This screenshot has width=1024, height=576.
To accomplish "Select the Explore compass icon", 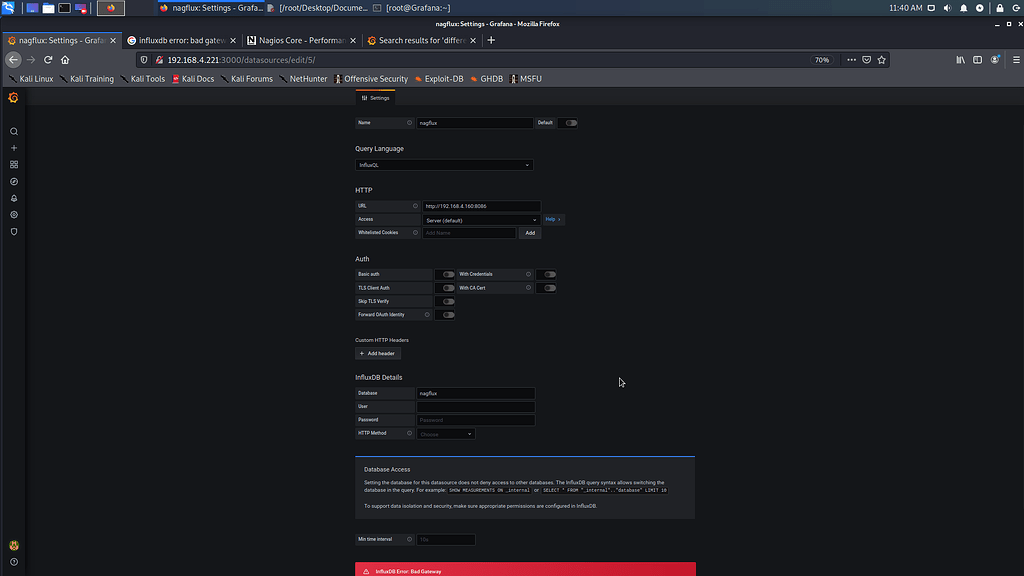I will (13, 181).
